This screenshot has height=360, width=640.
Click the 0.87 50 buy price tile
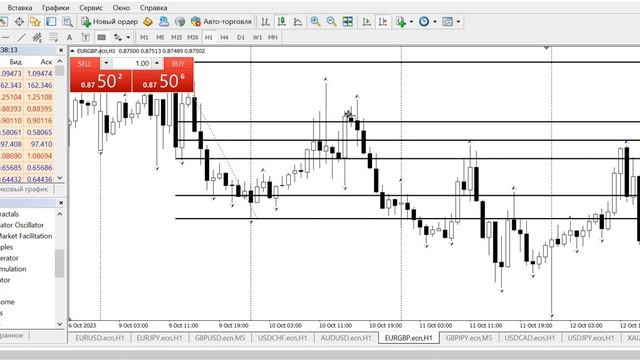point(163,81)
